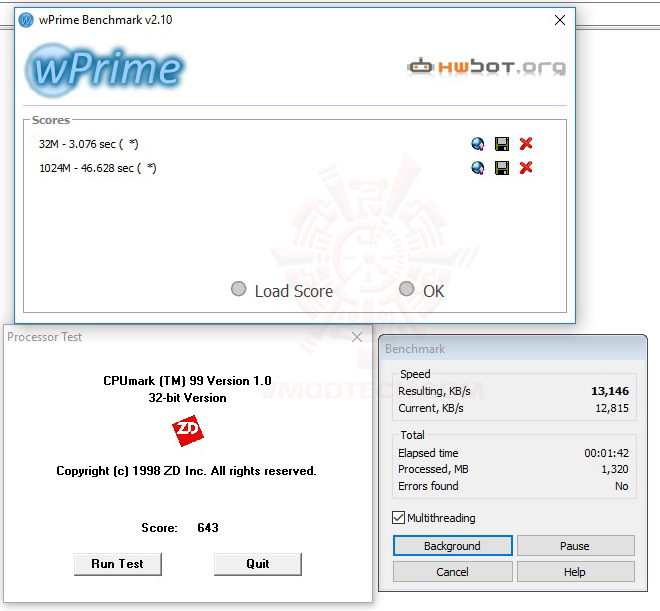The width and height of the screenshot is (660, 611).
Task: Click the Resulting KB/s value 13,146
Action: point(610,391)
